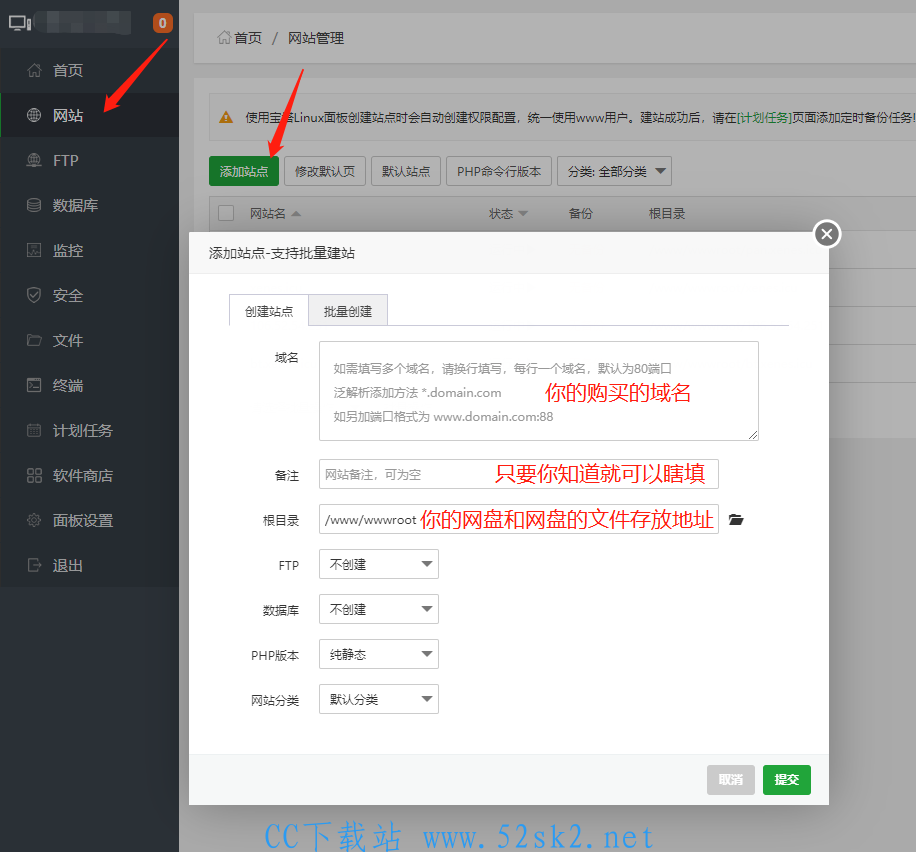
Task: Click the green 添加站点 button
Action: click(x=244, y=171)
